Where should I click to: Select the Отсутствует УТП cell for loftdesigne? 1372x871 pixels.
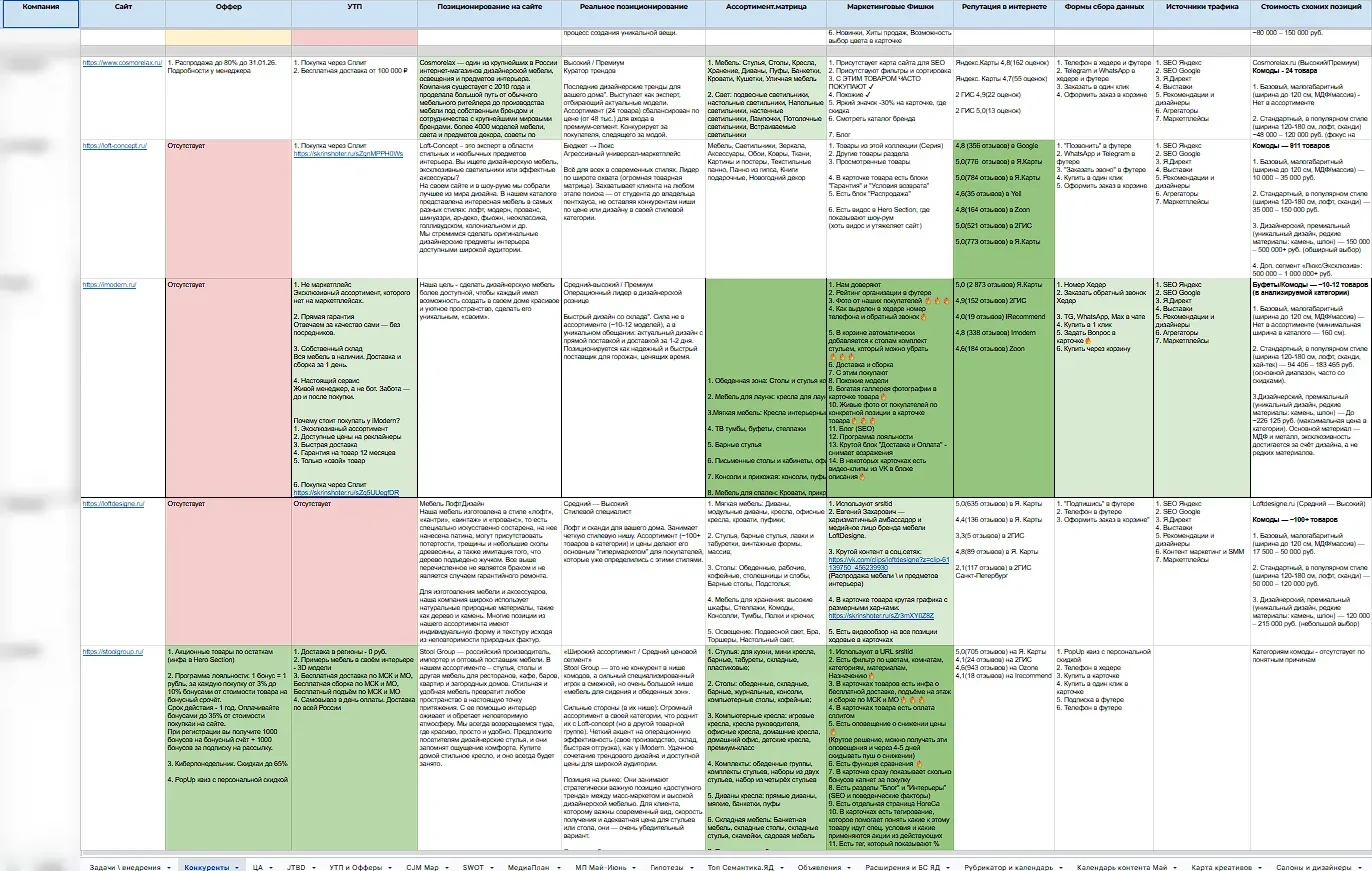pos(353,570)
